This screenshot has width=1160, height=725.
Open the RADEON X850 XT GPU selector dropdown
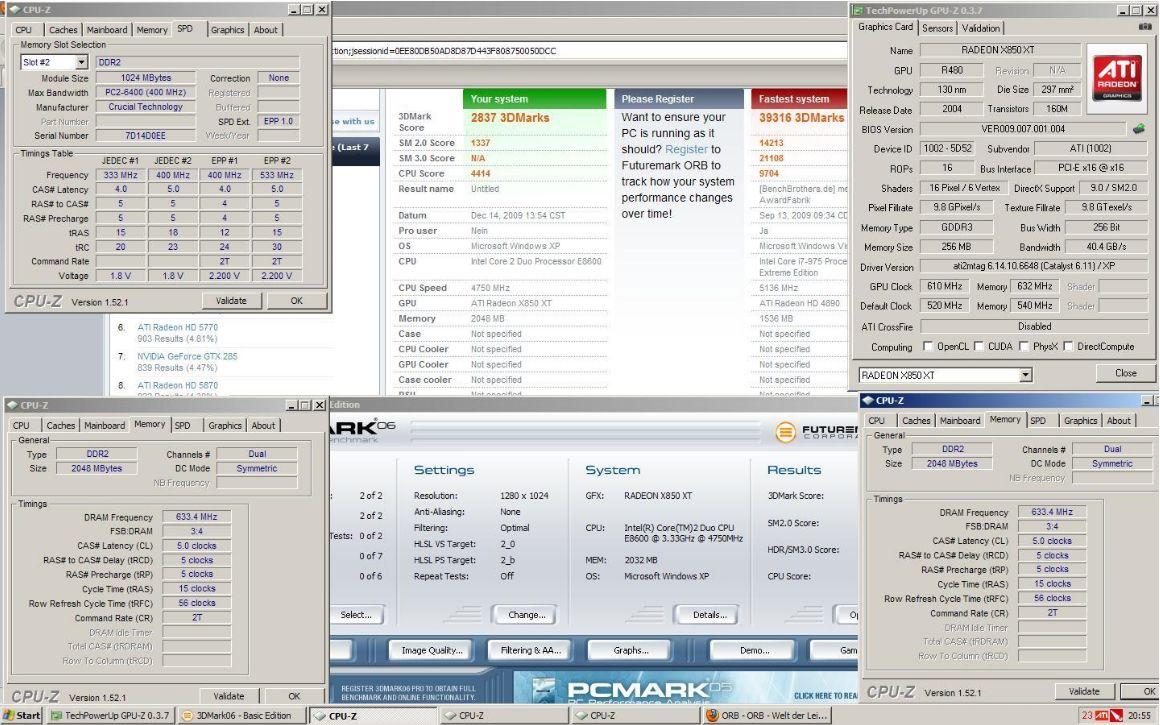pyautogui.click(x=1025, y=375)
